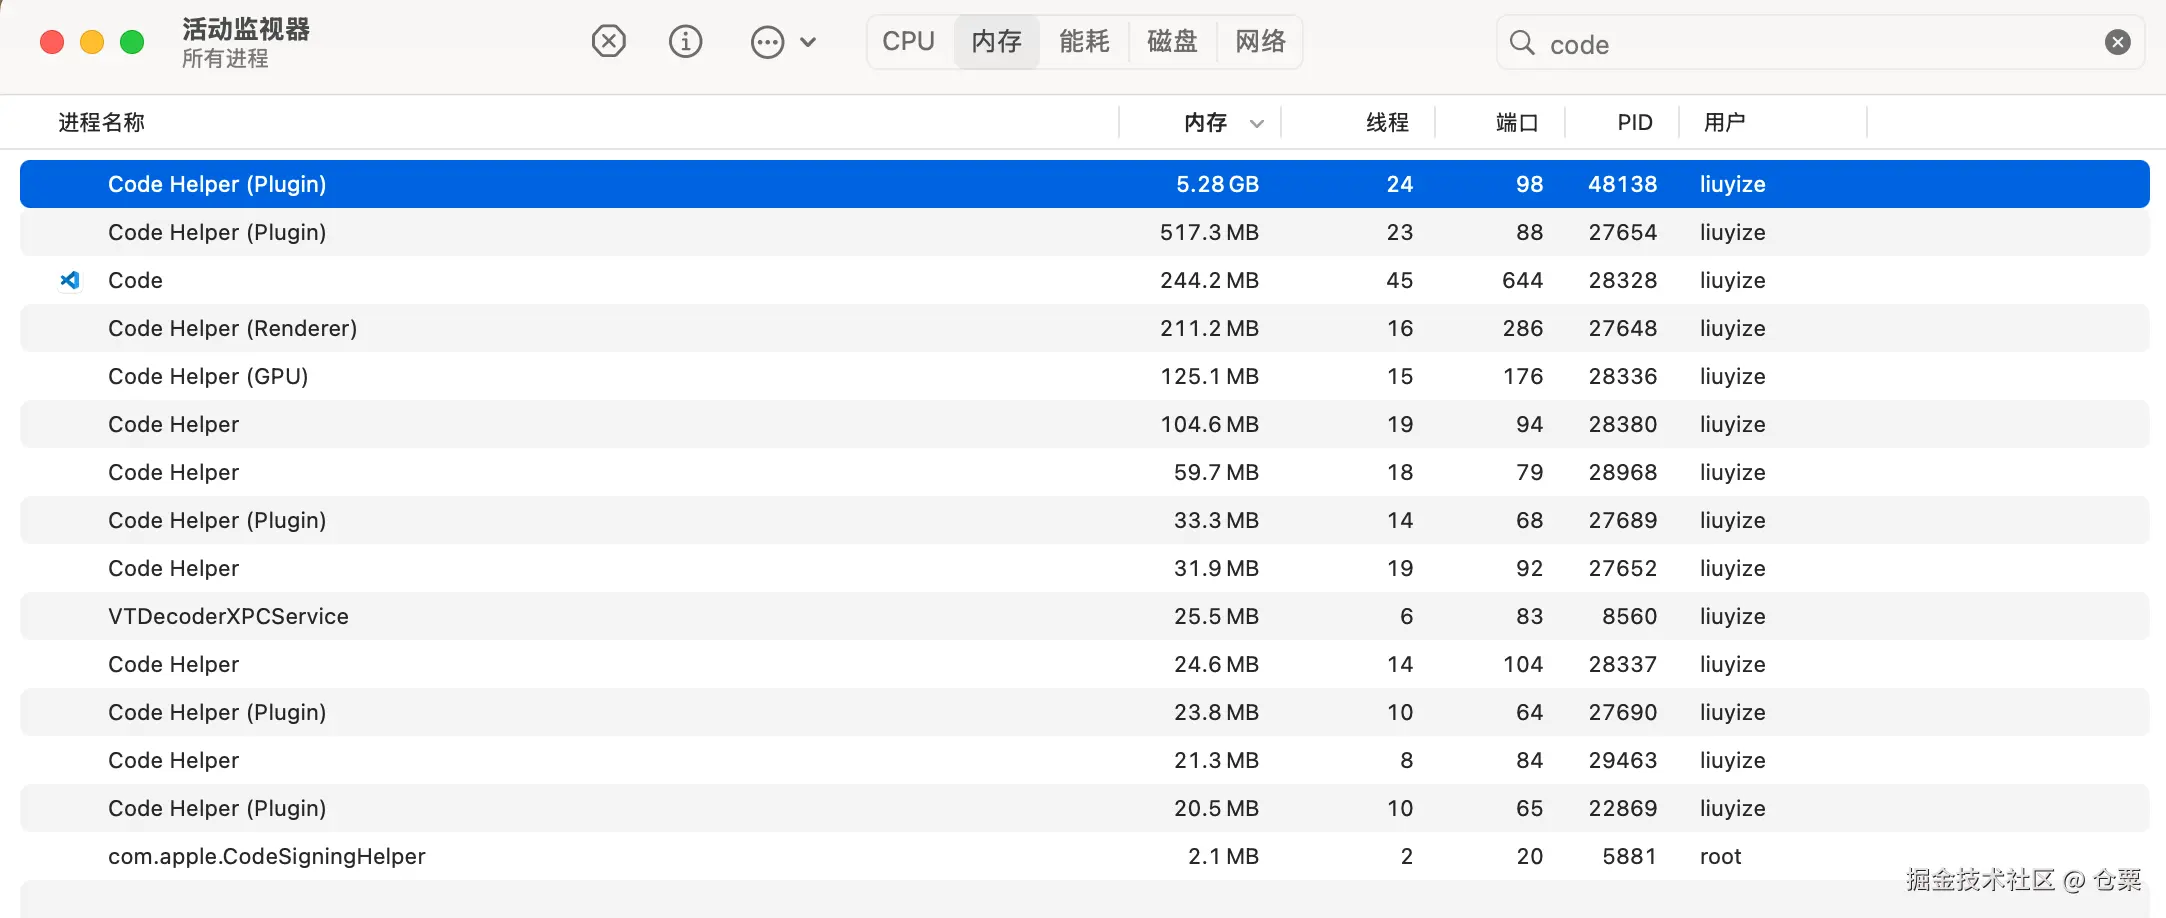
Task: Open the 网络 tab
Action: 1260,42
